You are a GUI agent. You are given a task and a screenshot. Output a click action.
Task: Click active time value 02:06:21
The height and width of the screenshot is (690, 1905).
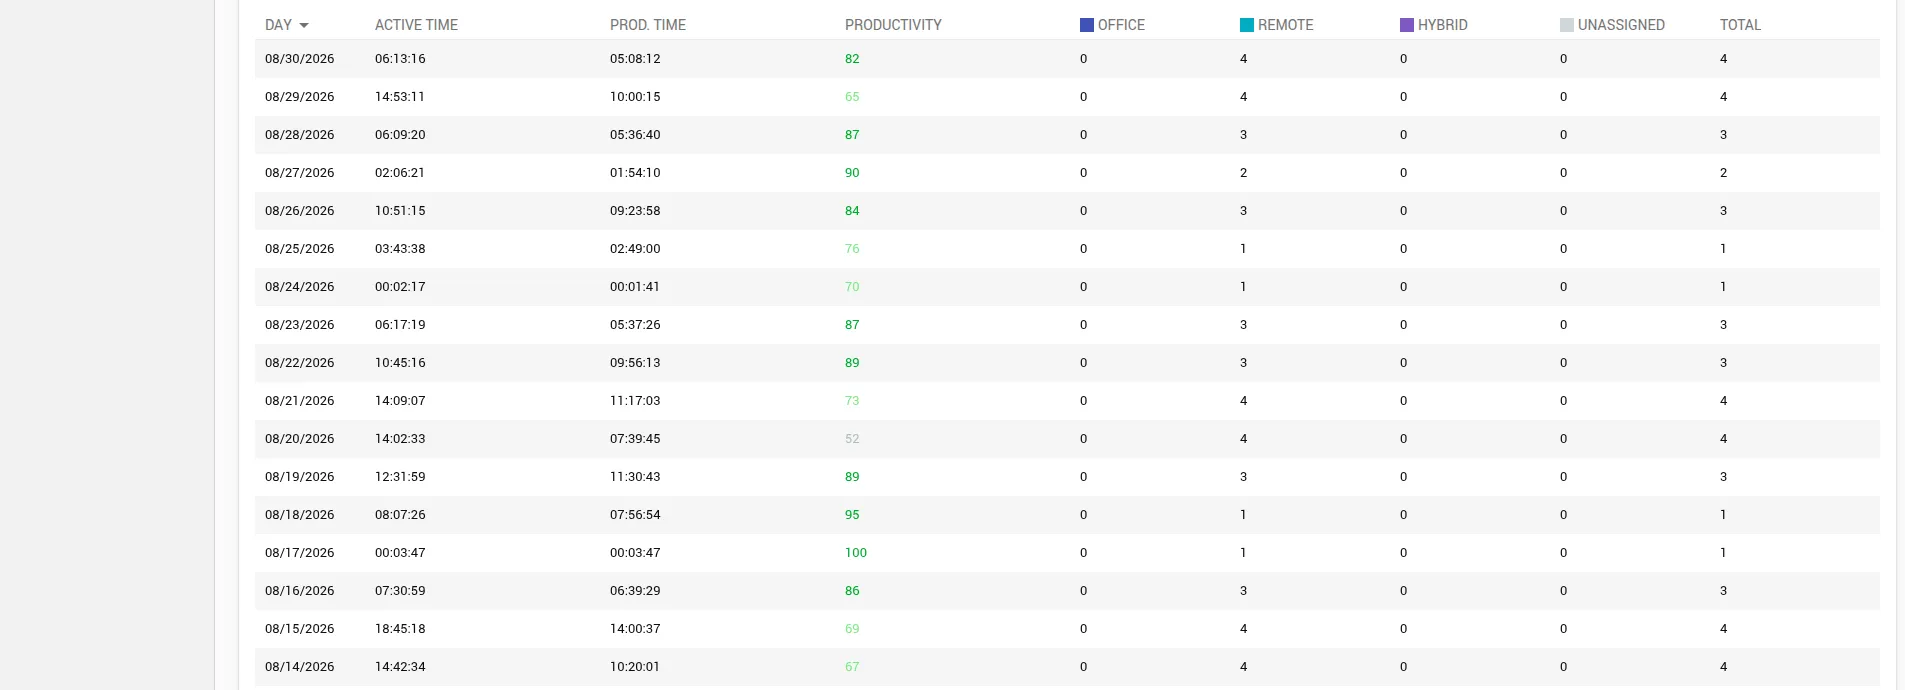click(x=400, y=173)
